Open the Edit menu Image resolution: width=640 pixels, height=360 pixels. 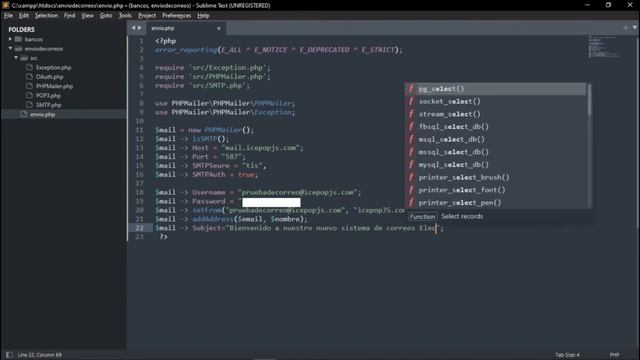pyautogui.click(x=24, y=16)
